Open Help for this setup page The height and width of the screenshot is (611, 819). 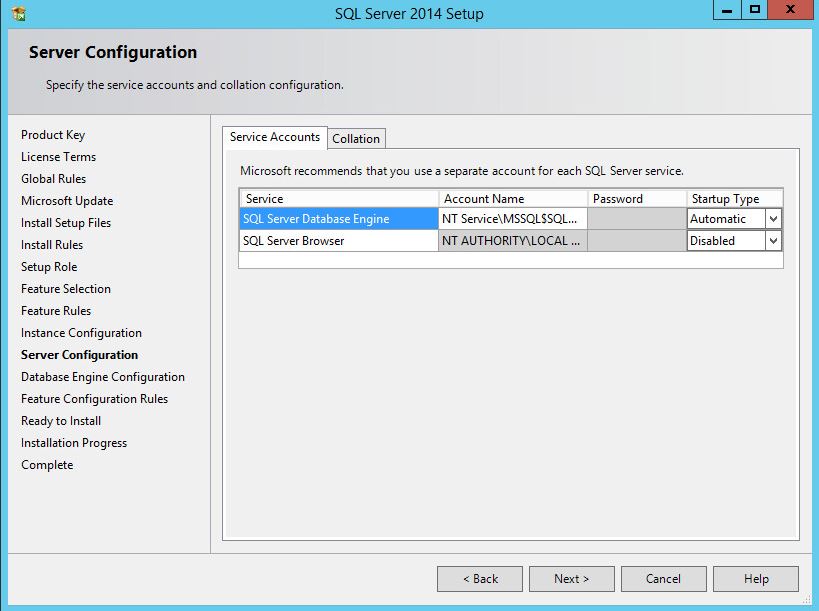coord(756,579)
